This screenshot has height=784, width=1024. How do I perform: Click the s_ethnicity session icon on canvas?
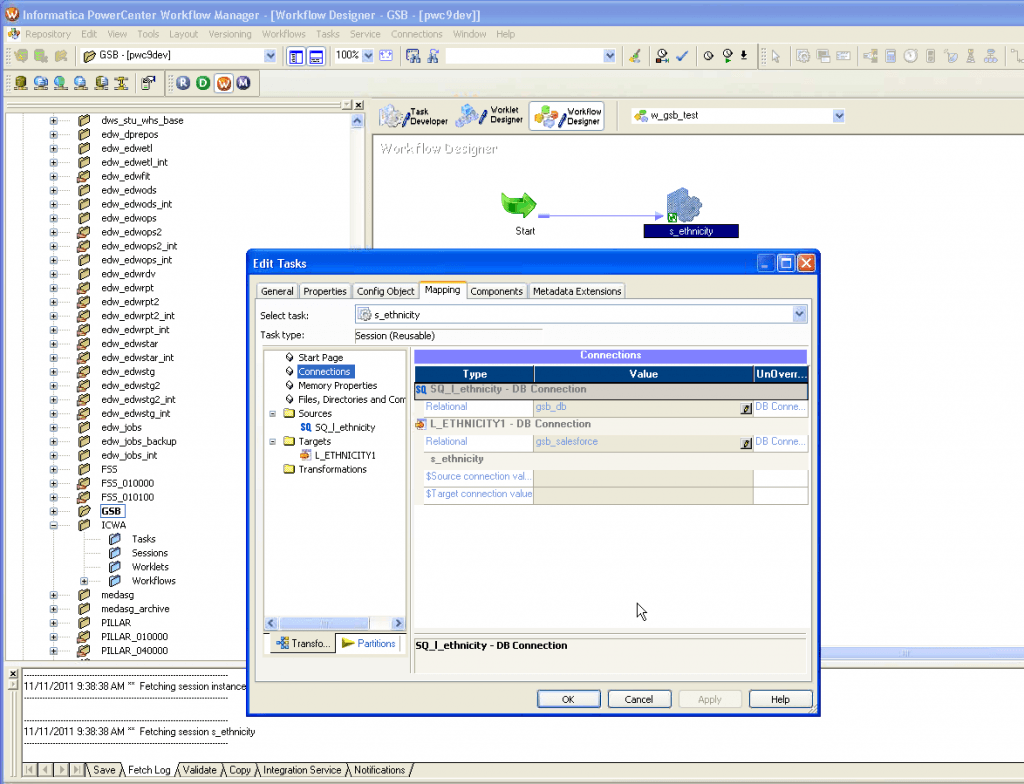pyautogui.click(x=684, y=205)
